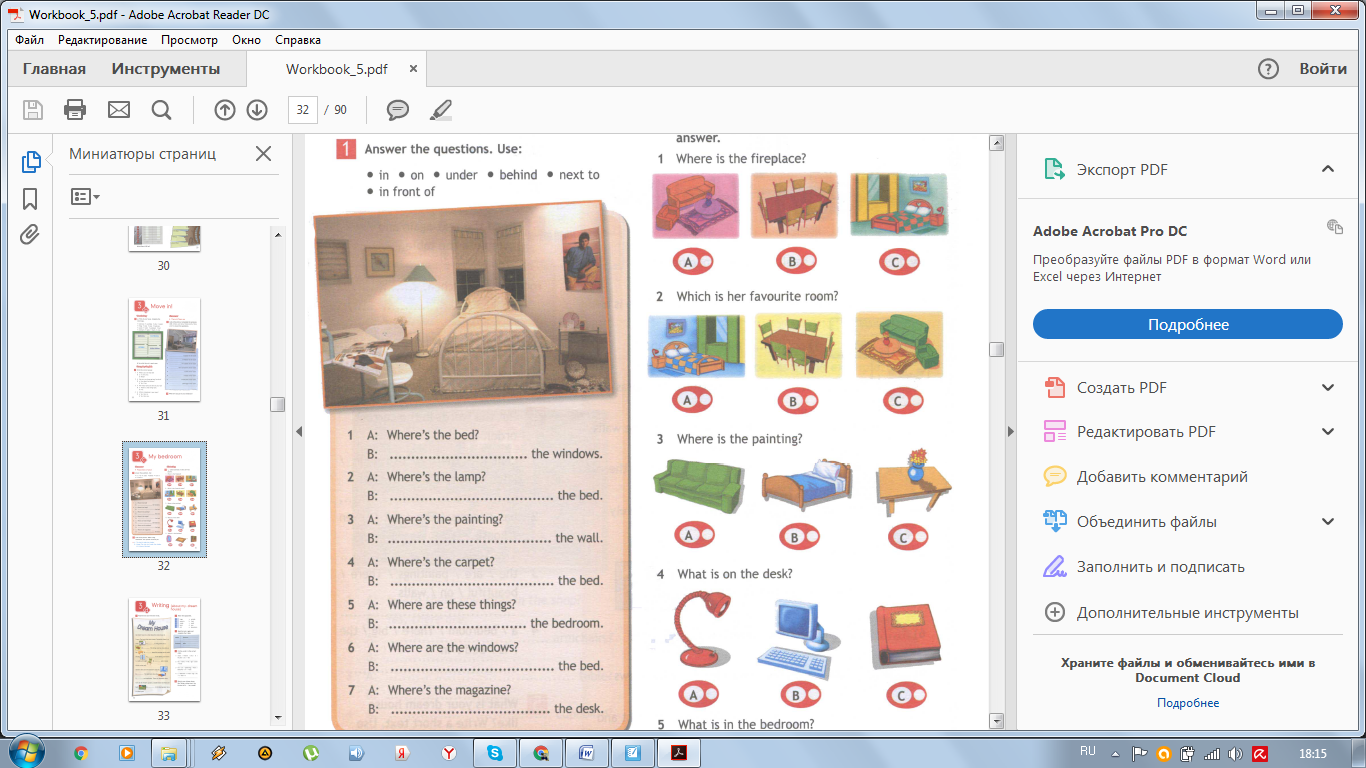This screenshot has height=768, width=1366.
Task: Close the Миниатюры страниц panel
Action: tap(263, 154)
